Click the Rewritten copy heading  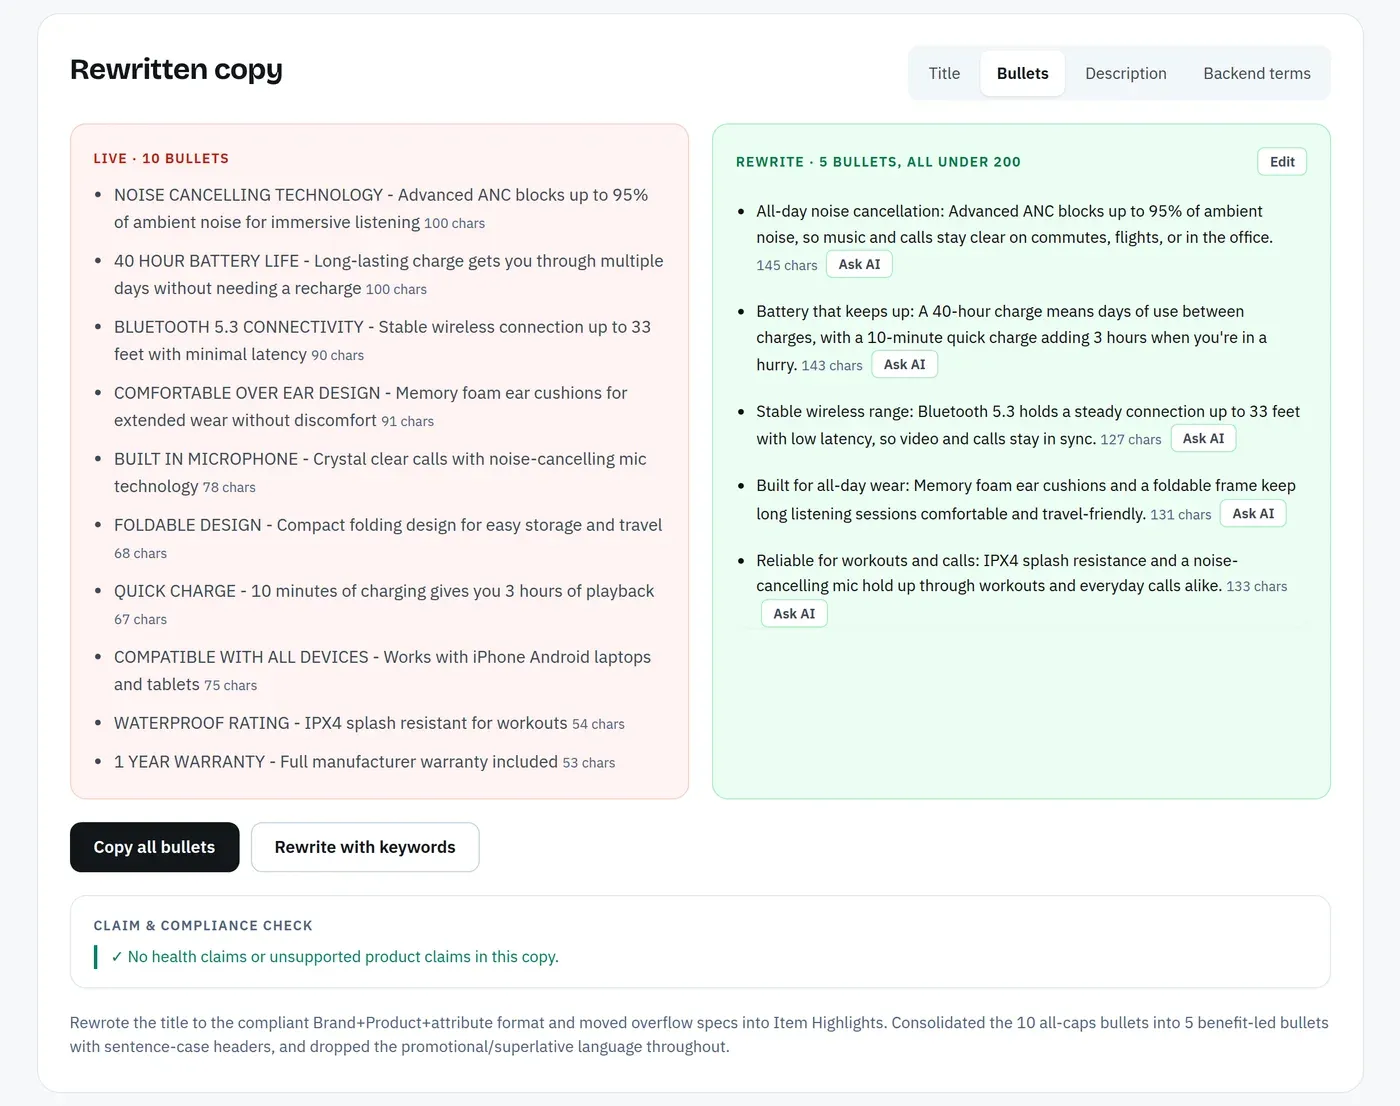(176, 69)
